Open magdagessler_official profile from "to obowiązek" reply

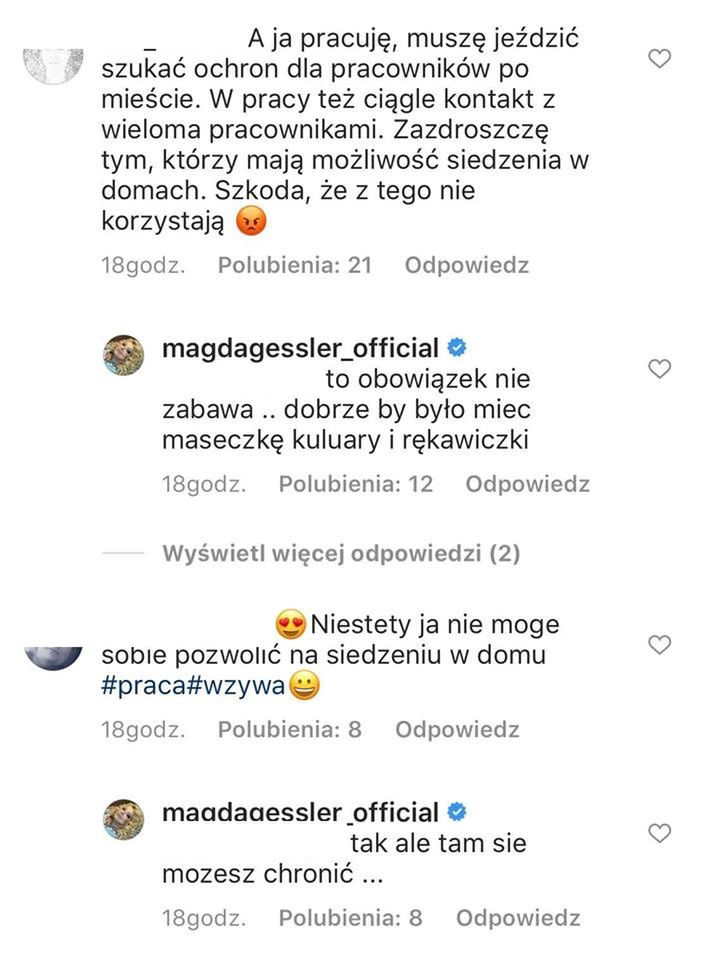300,348
